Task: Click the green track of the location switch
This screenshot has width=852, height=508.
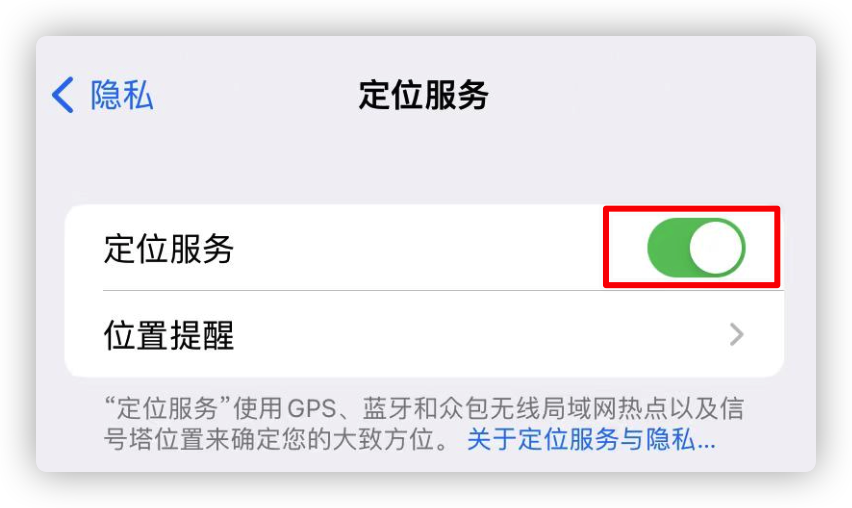Action: (667, 248)
